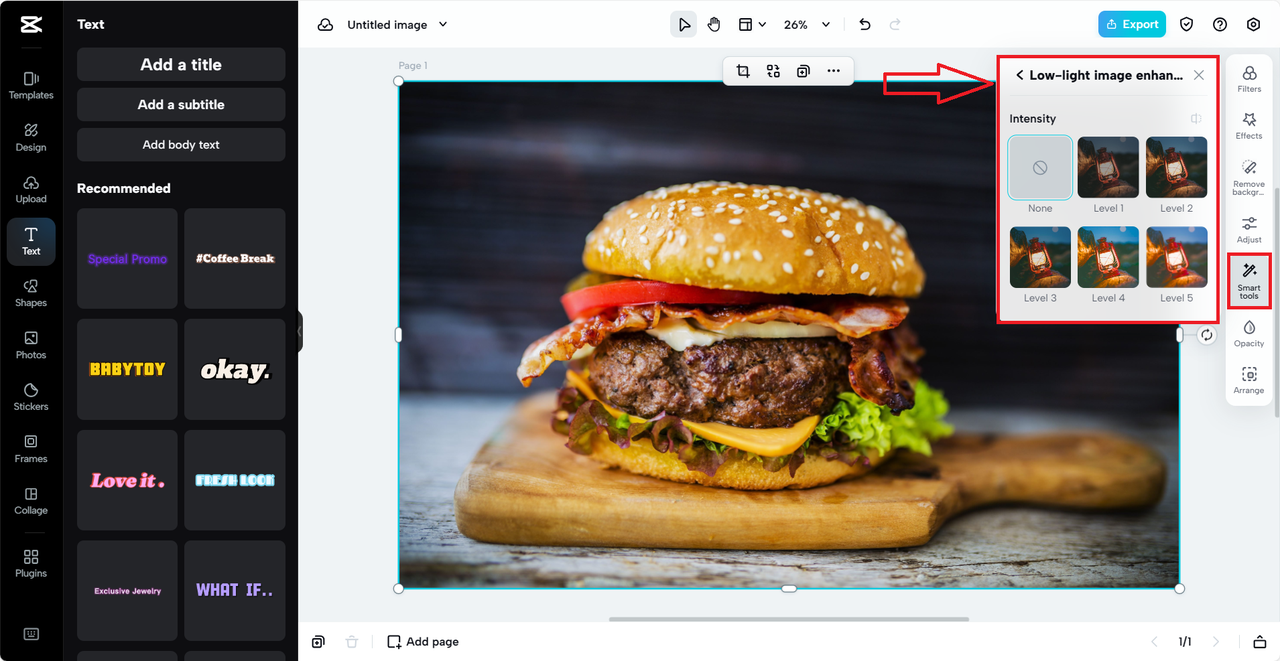Choose the Special Promo text preset
This screenshot has width=1280, height=661.
pyautogui.click(x=127, y=258)
